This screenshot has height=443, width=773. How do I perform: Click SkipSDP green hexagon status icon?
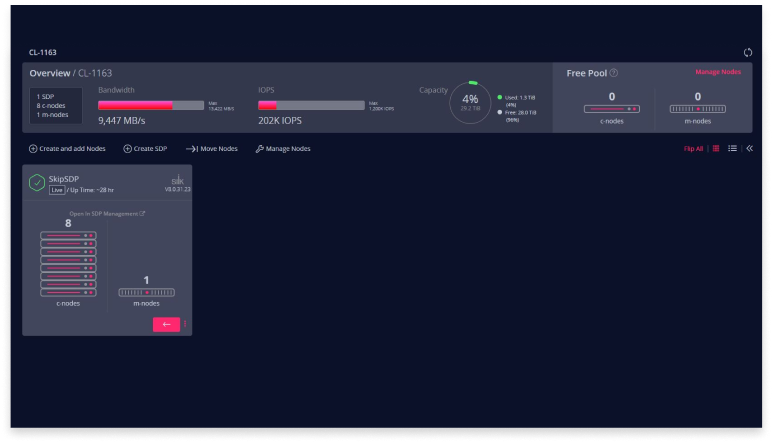click(37, 182)
